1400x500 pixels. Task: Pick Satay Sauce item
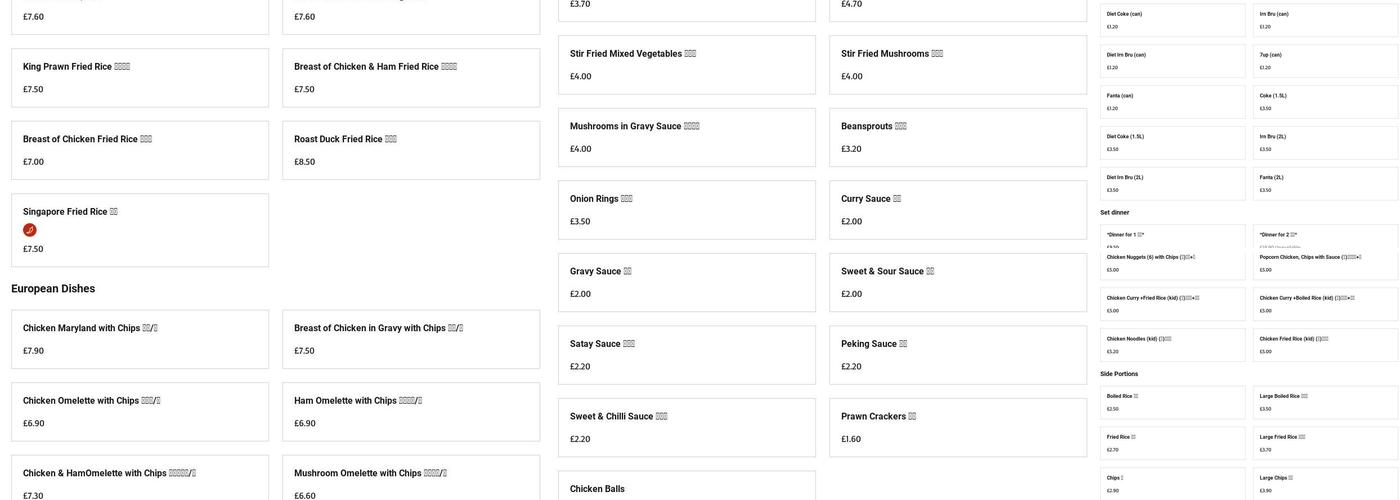686,355
